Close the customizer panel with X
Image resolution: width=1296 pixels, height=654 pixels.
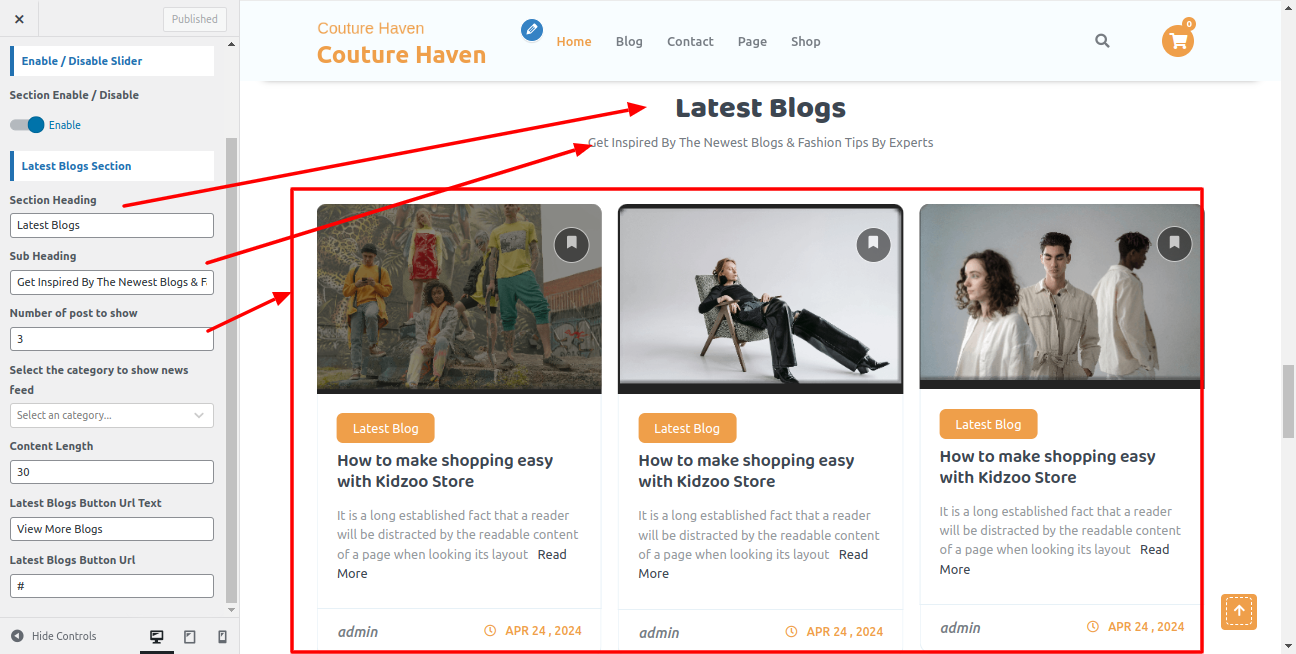(x=19, y=19)
